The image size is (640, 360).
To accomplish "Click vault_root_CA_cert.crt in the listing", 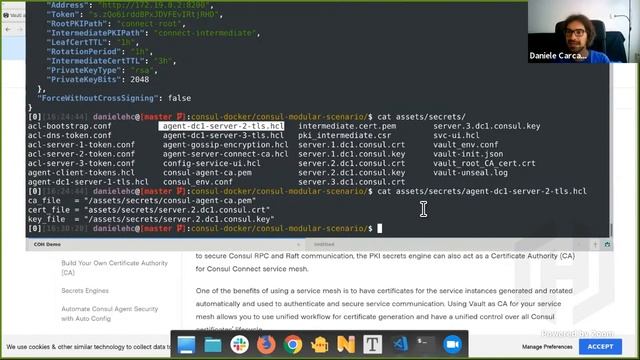I will pyautogui.click(x=484, y=164).
